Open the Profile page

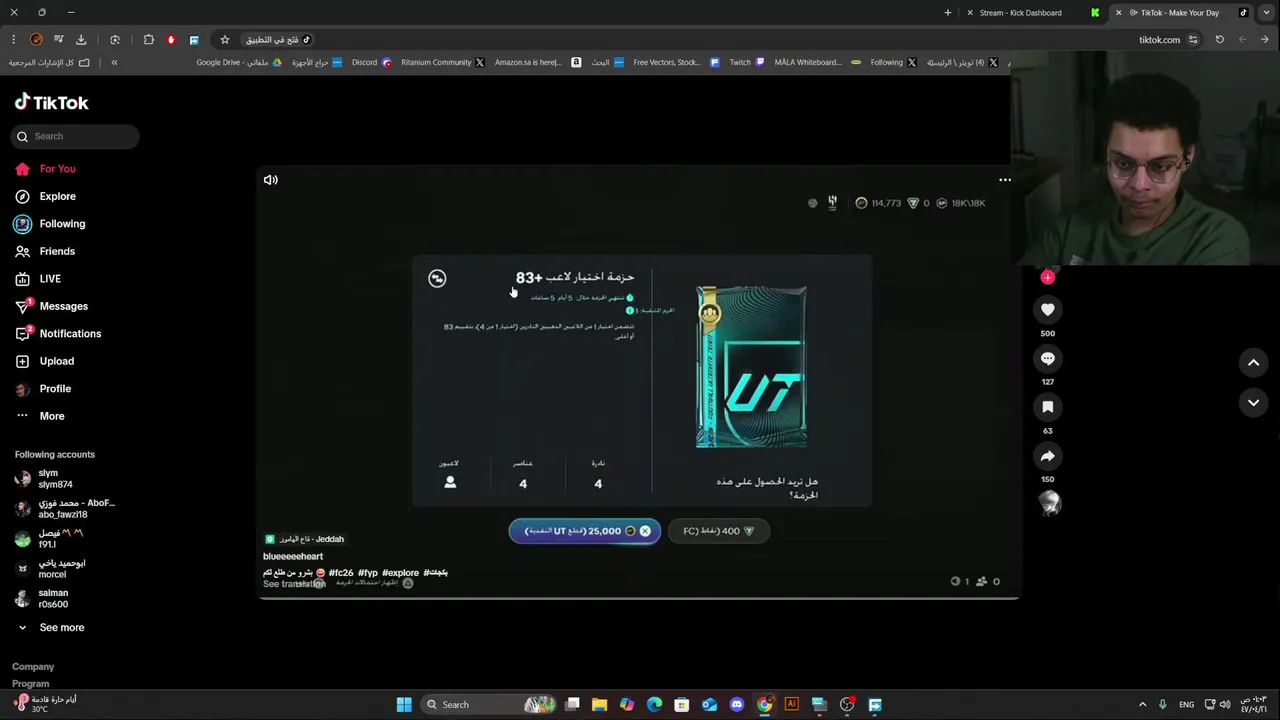[43, 388]
